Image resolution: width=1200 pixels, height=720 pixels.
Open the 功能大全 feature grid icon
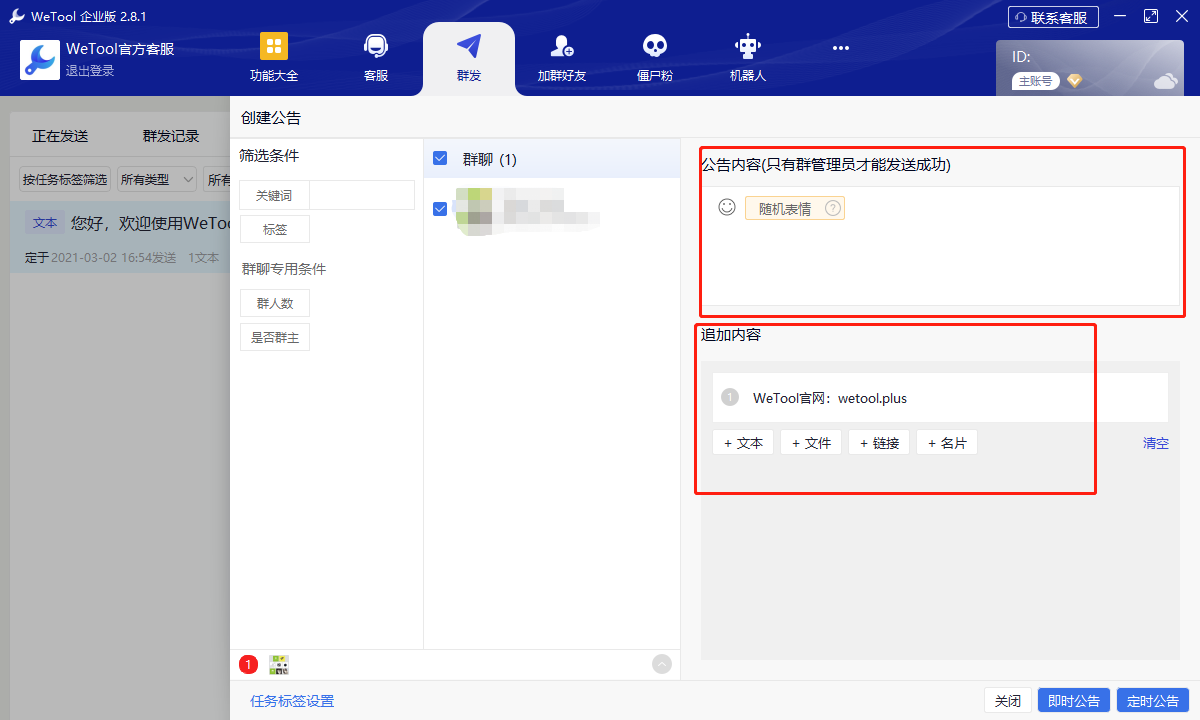coord(274,46)
